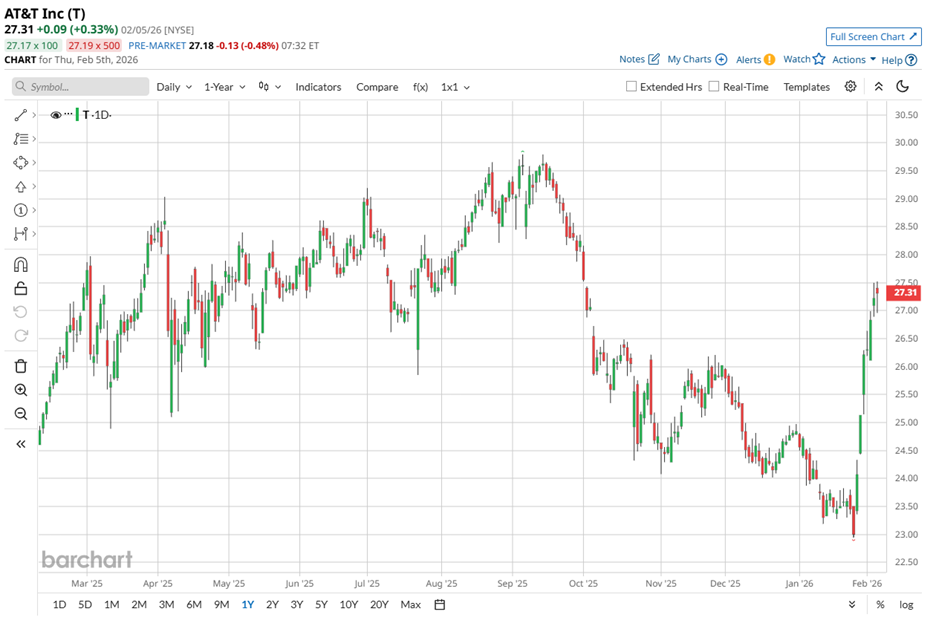Click the 27.17 x 100 bid quote

33,45
